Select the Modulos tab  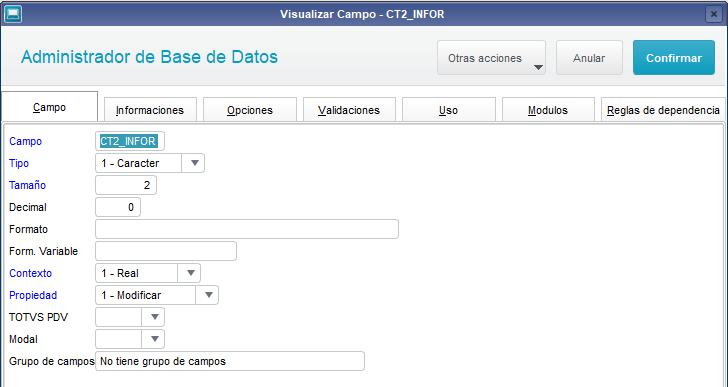[x=548, y=110]
